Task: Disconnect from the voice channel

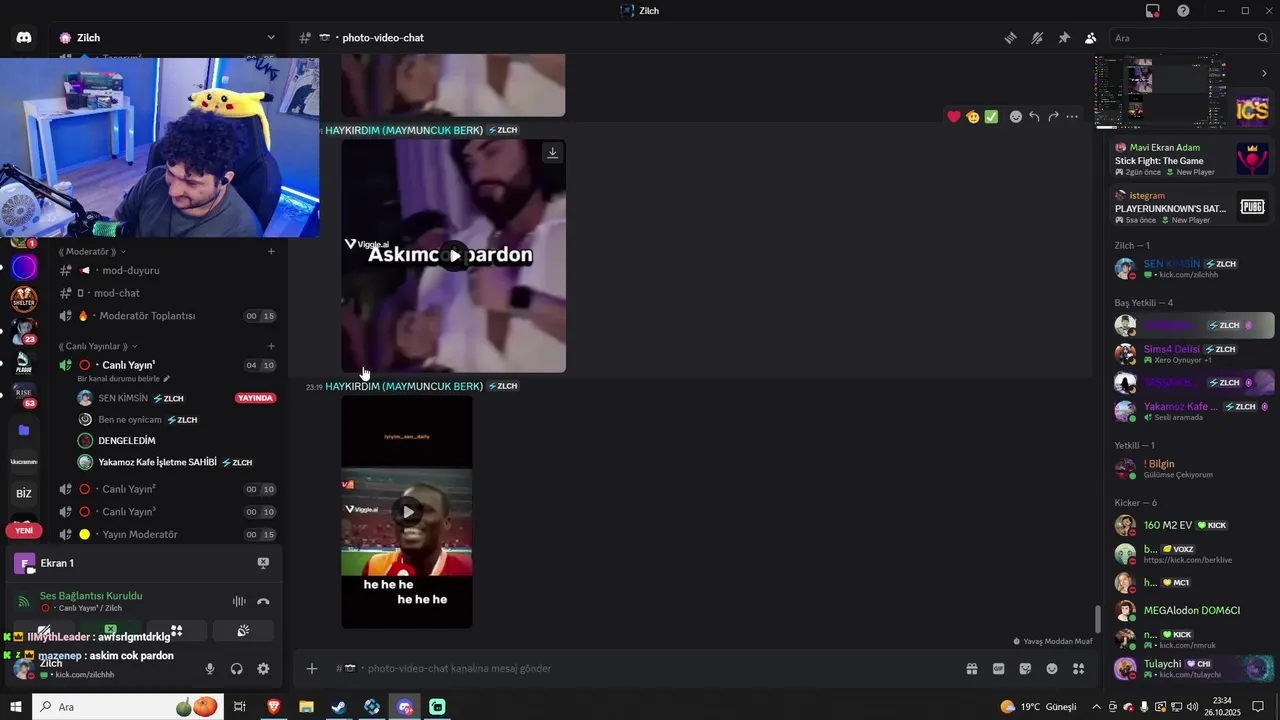Action: pyautogui.click(x=263, y=601)
